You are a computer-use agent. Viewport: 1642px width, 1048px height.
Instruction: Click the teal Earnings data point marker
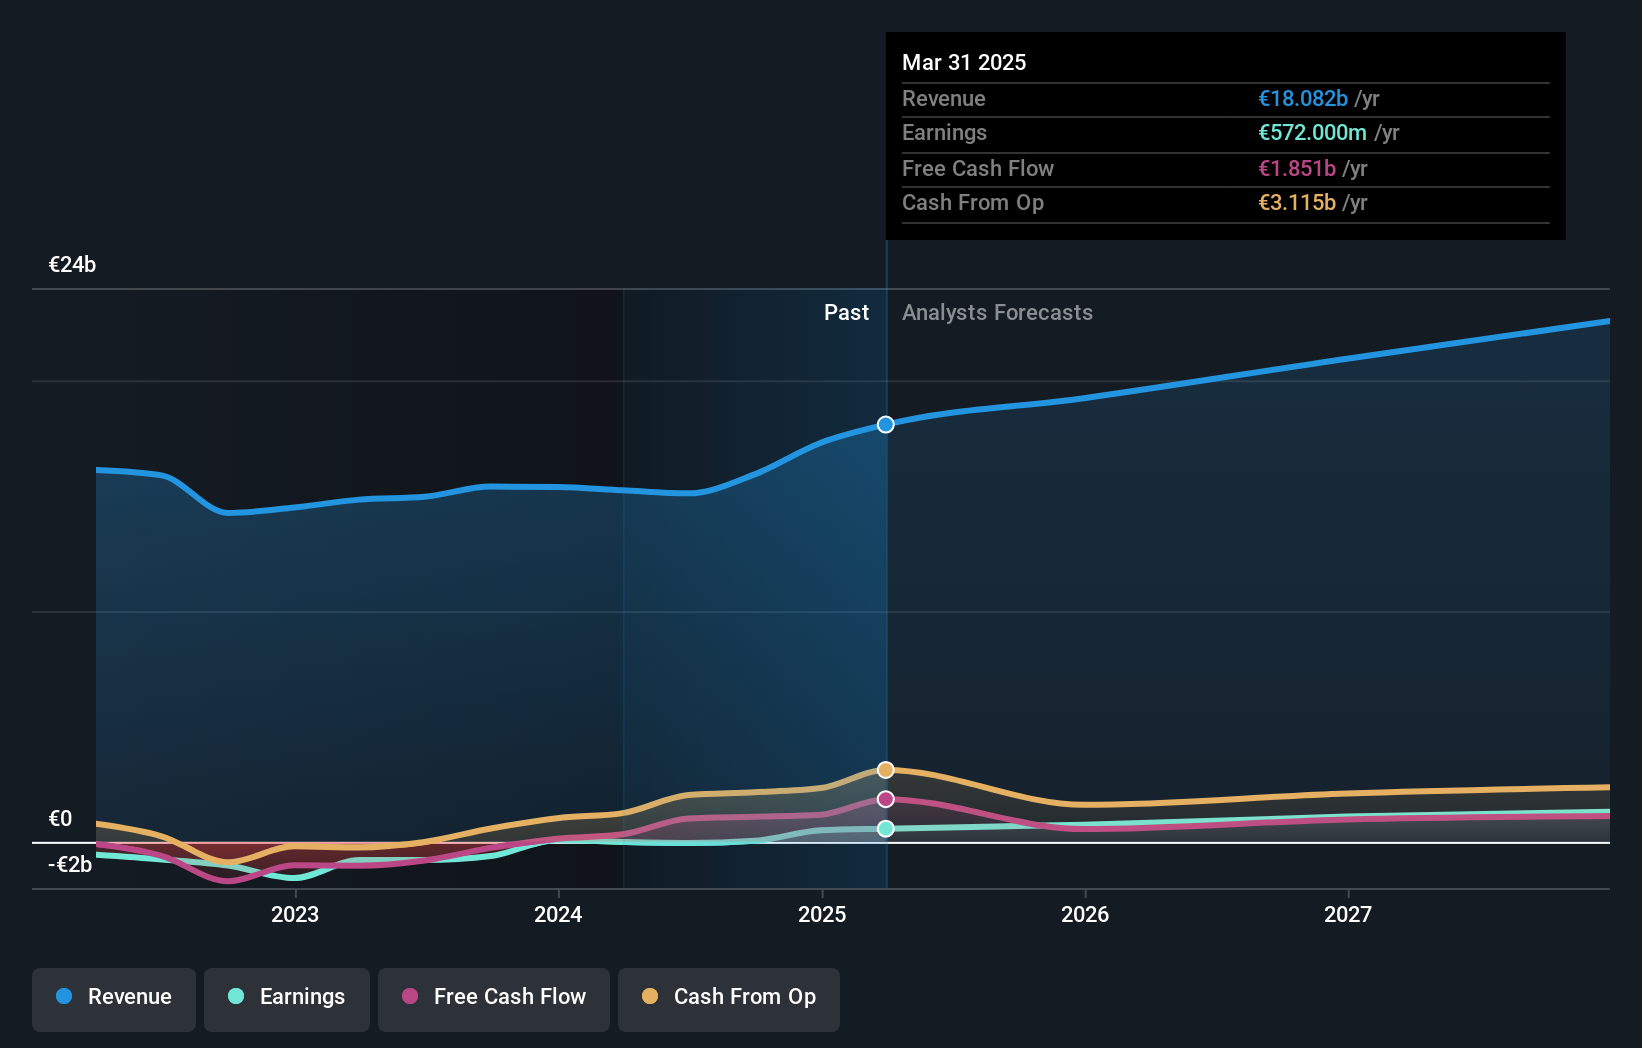(x=886, y=829)
